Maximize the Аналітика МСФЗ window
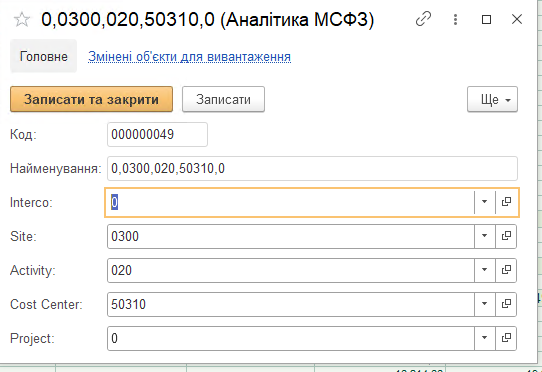The image size is (542, 372). pyautogui.click(x=486, y=19)
